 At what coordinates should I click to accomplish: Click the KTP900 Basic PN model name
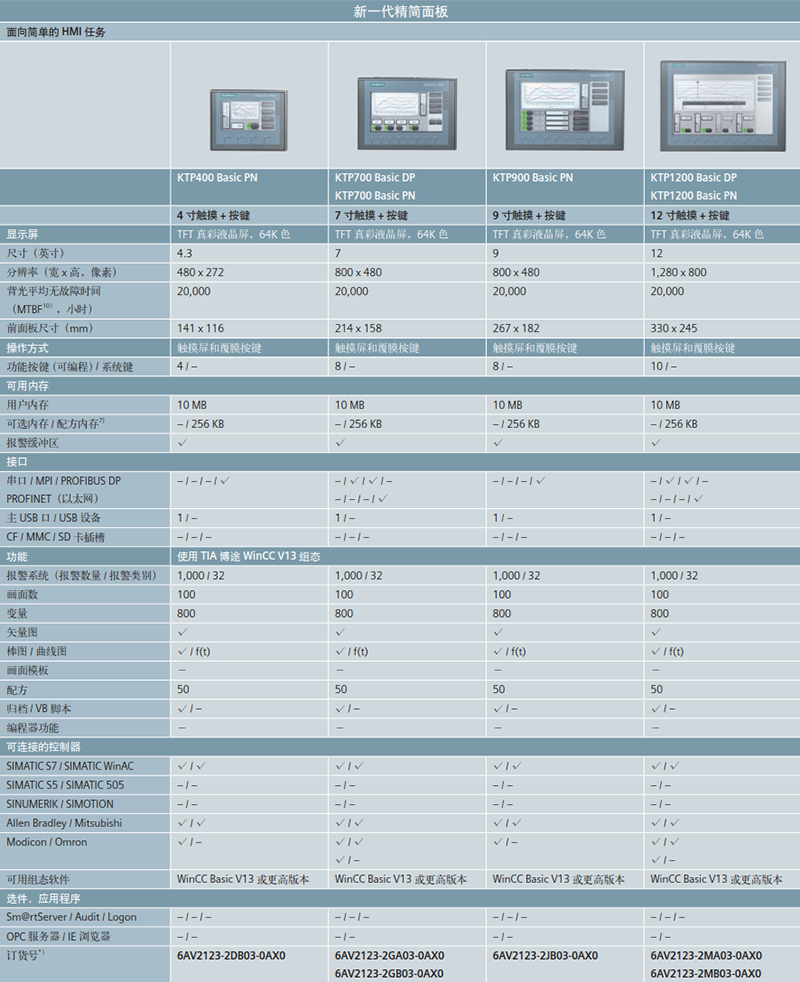tap(532, 178)
